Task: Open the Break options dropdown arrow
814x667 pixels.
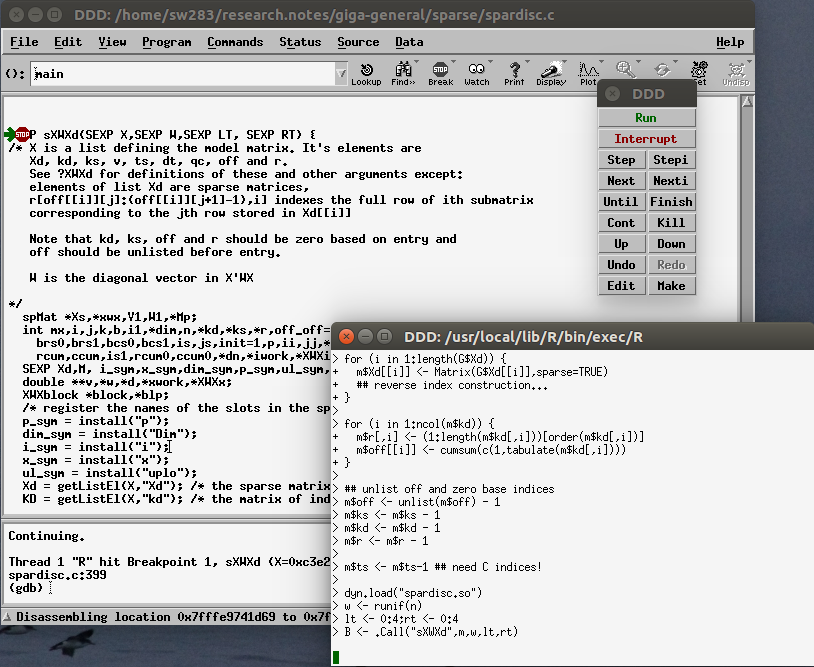Action: pyautogui.click(x=453, y=62)
